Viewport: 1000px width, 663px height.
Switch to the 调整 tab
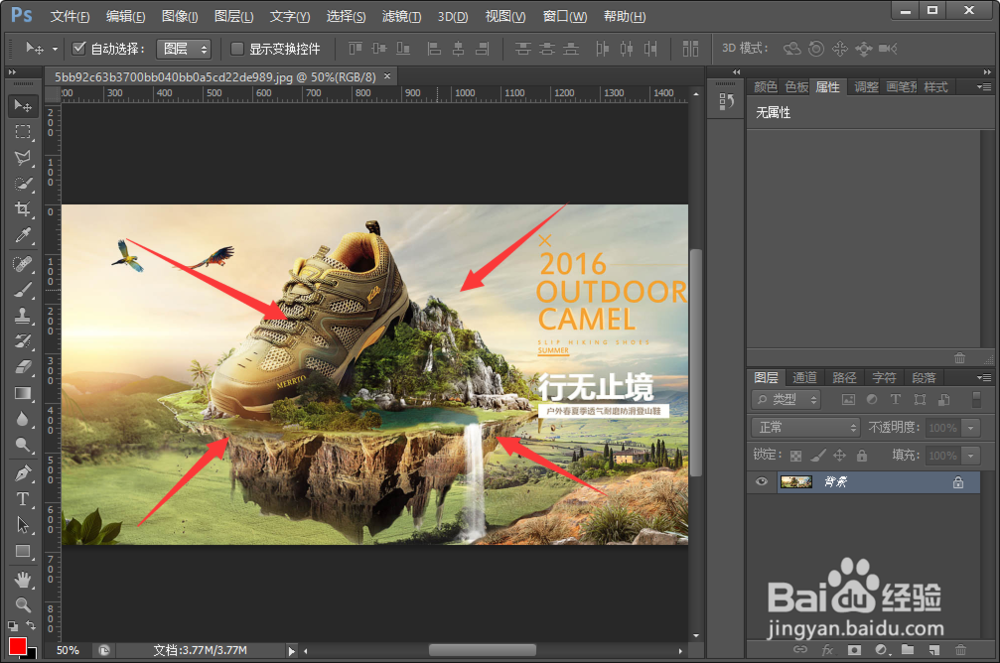(866, 87)
